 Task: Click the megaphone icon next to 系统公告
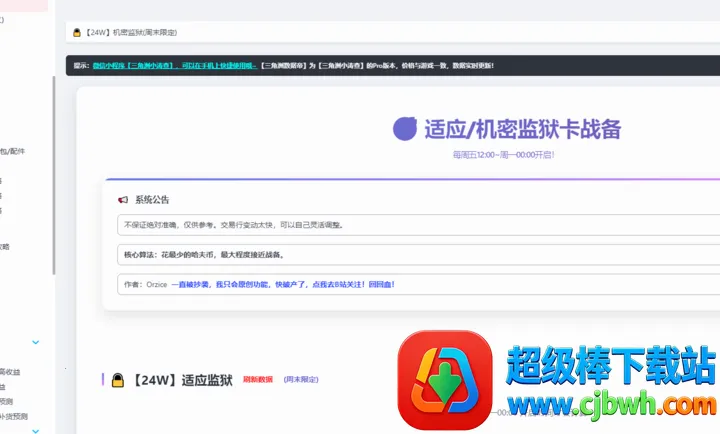click(x=123, y=200)
